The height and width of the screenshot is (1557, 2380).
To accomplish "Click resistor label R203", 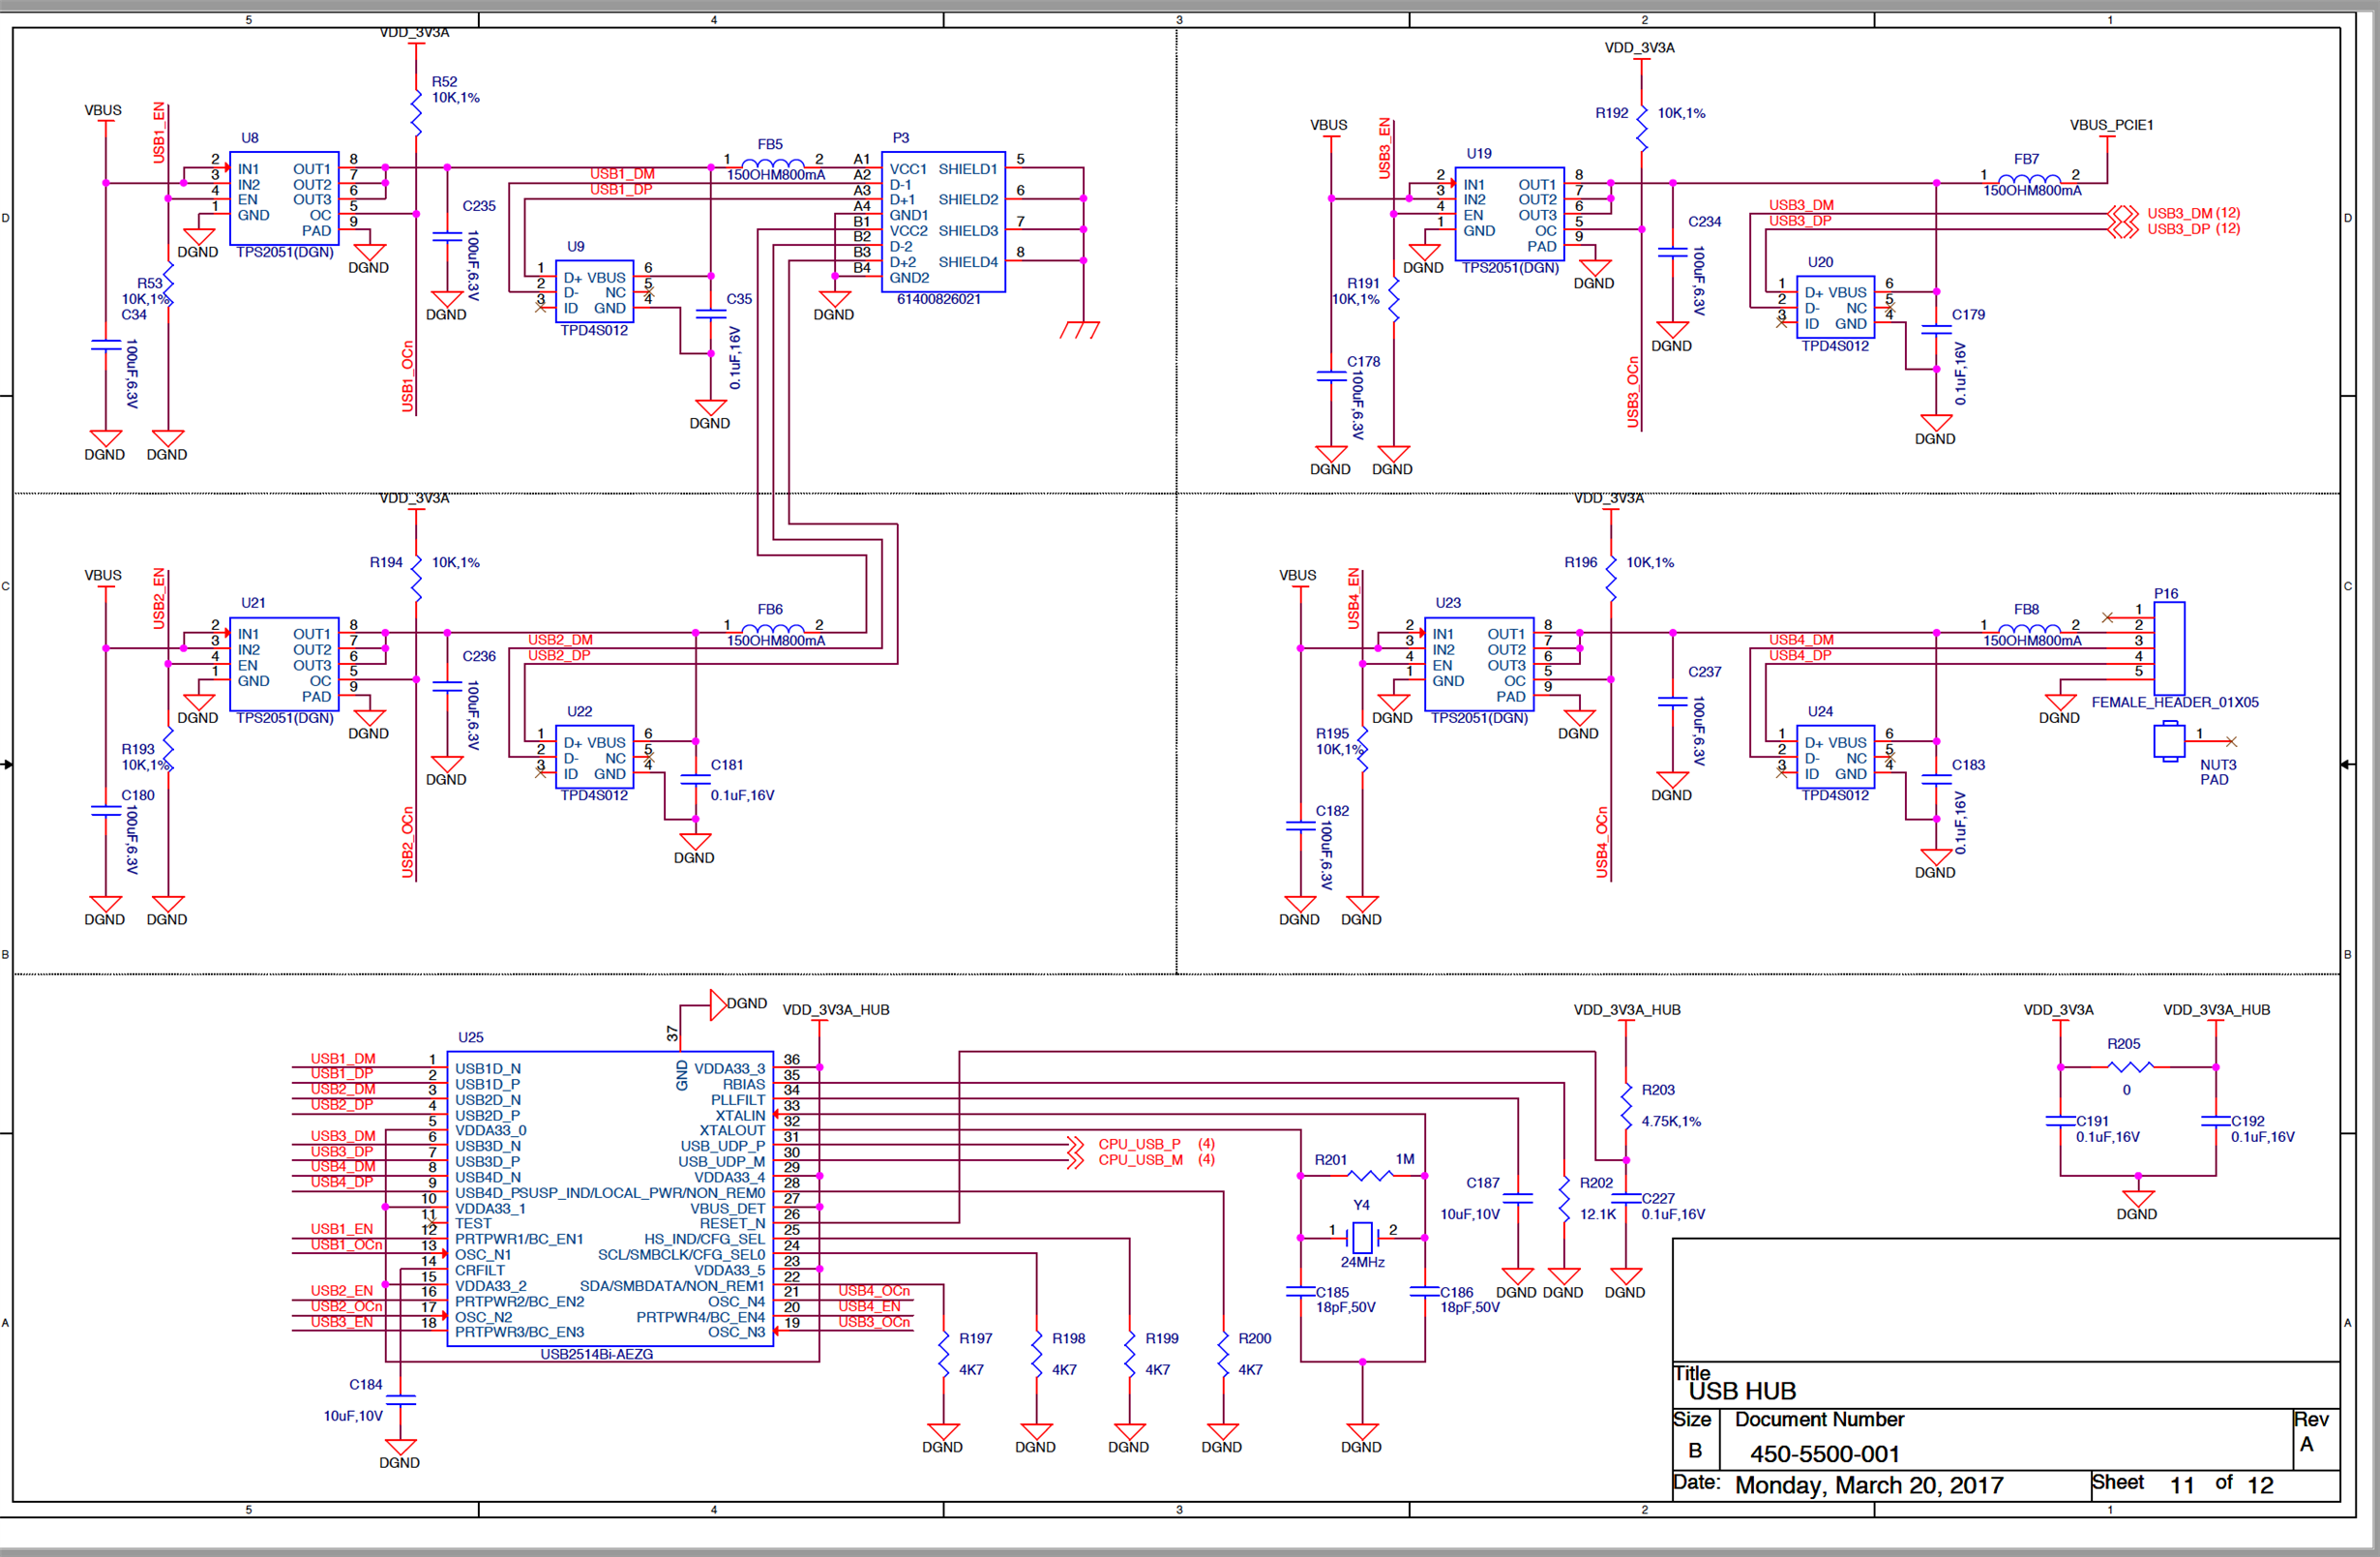I will tap(1657, 1090).
